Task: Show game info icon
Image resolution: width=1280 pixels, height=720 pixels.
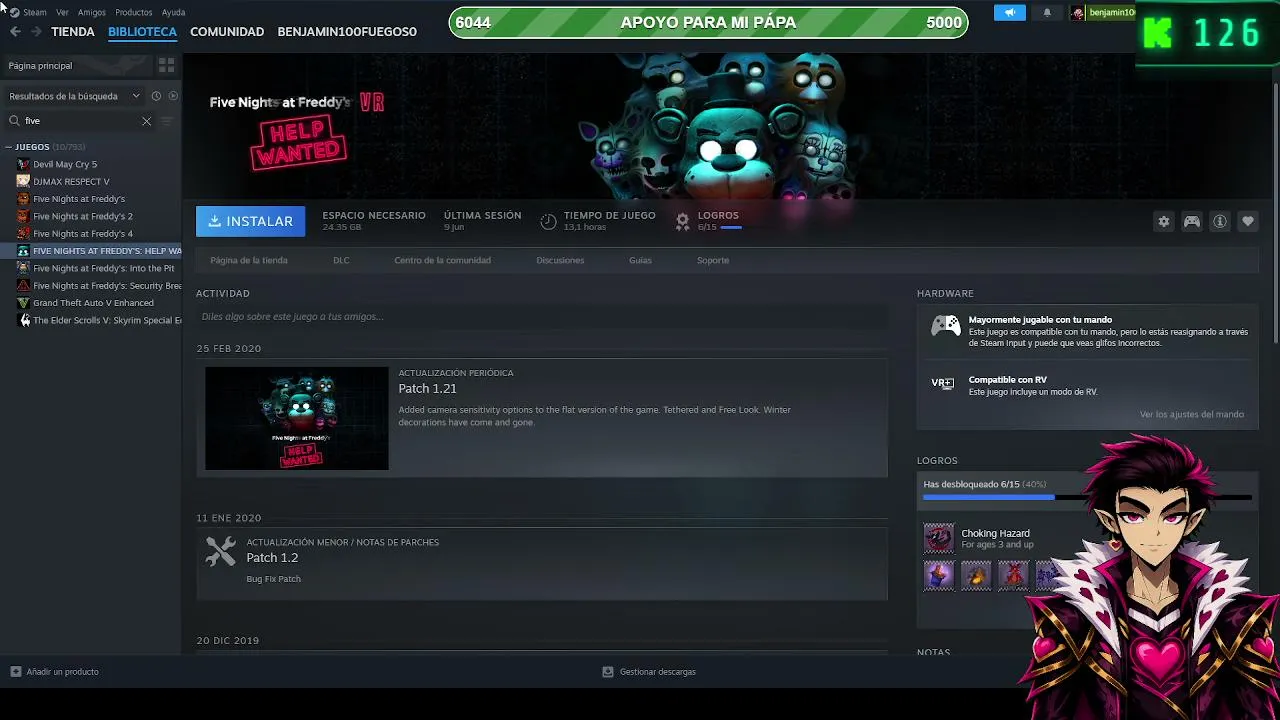Action: tap(1220, 221)
